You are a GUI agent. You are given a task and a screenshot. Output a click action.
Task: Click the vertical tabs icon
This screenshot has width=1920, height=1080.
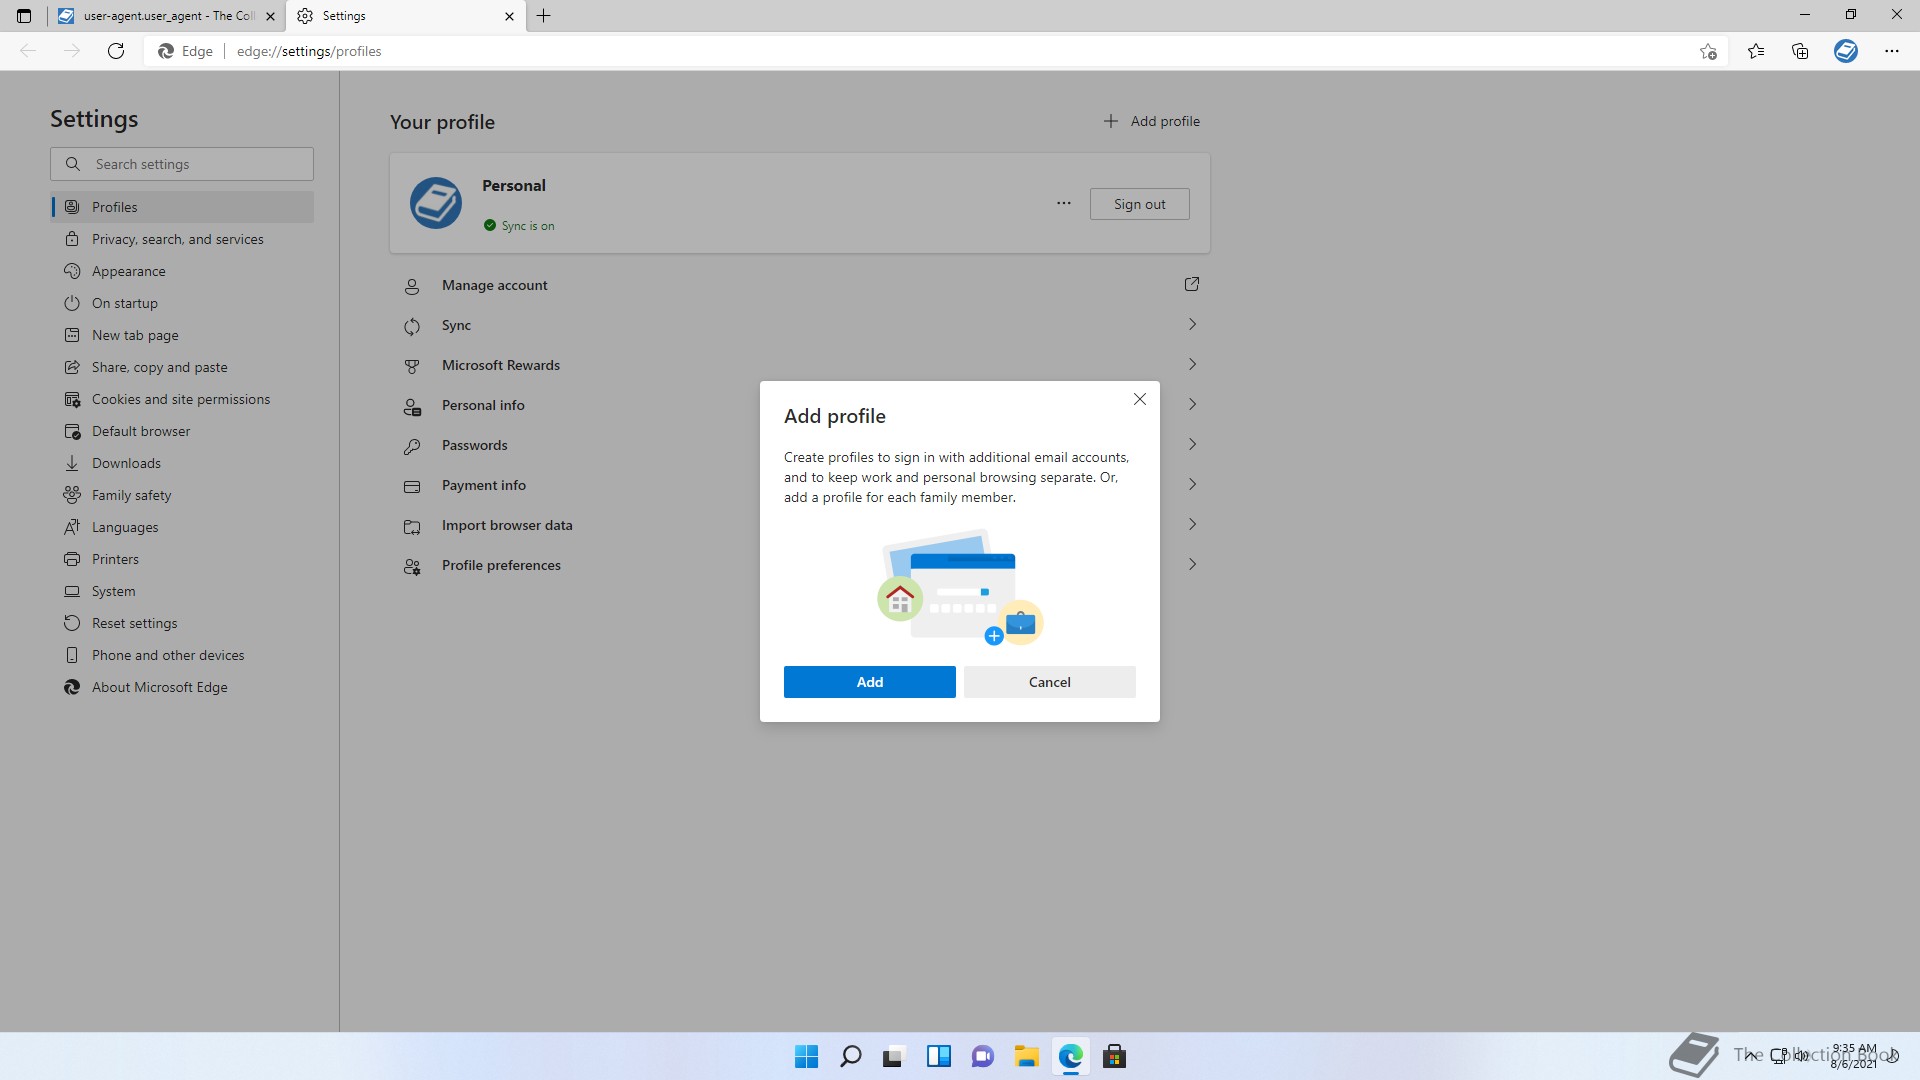[x=24, y=16]
